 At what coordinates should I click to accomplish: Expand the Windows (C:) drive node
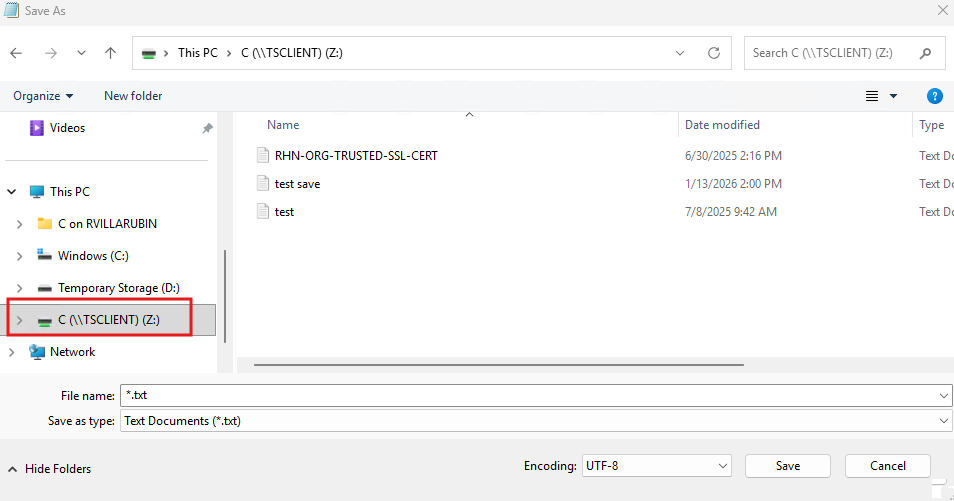coord(19,256)
